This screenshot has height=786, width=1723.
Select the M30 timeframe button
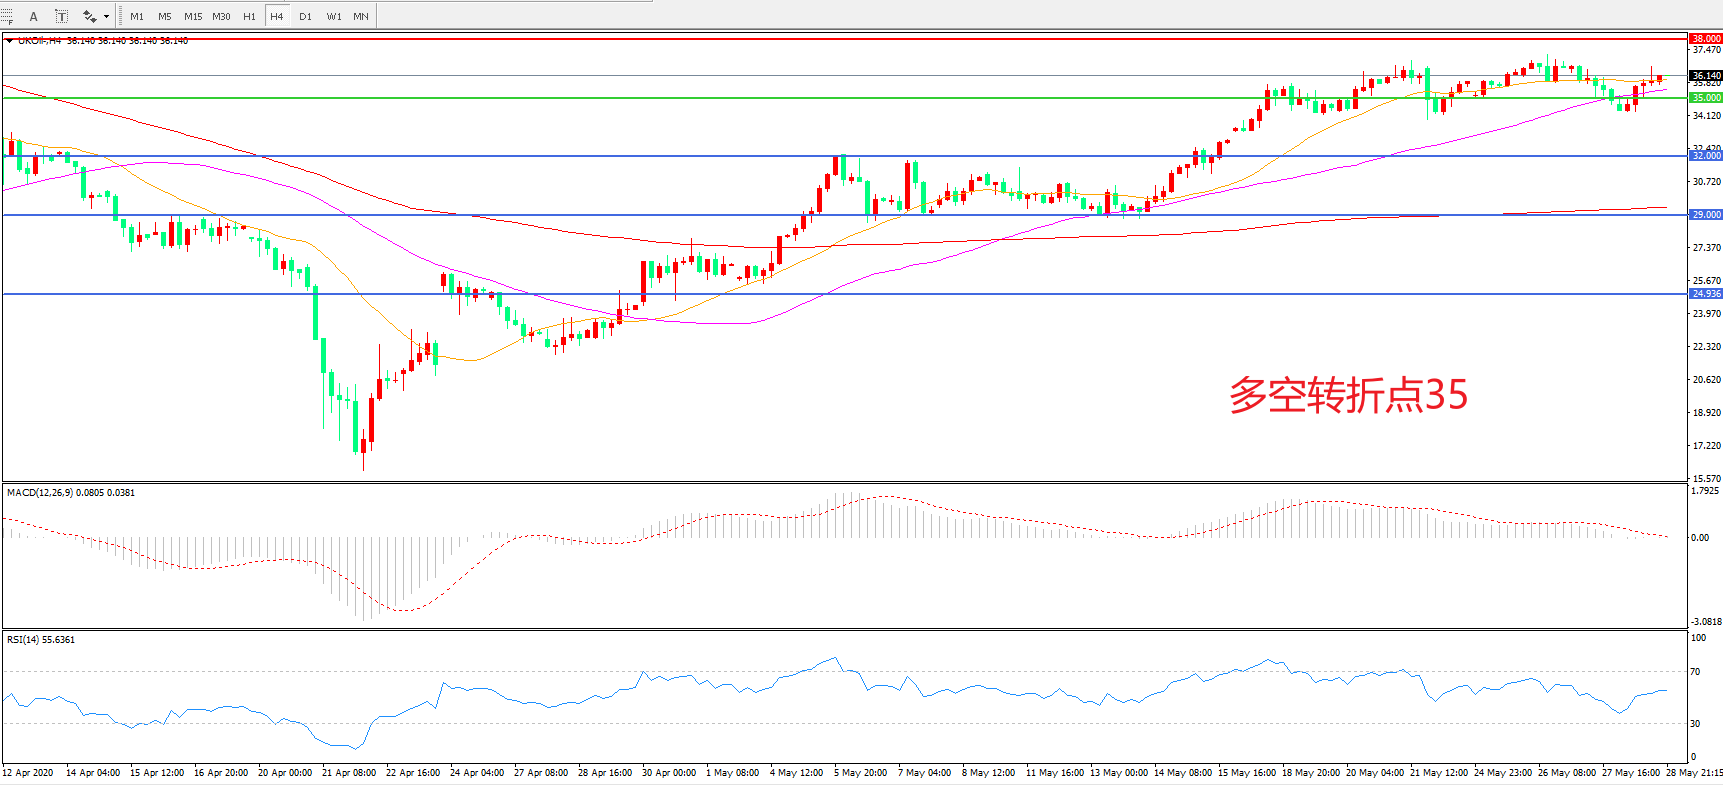pyautogui.click(x=221, y=16)
